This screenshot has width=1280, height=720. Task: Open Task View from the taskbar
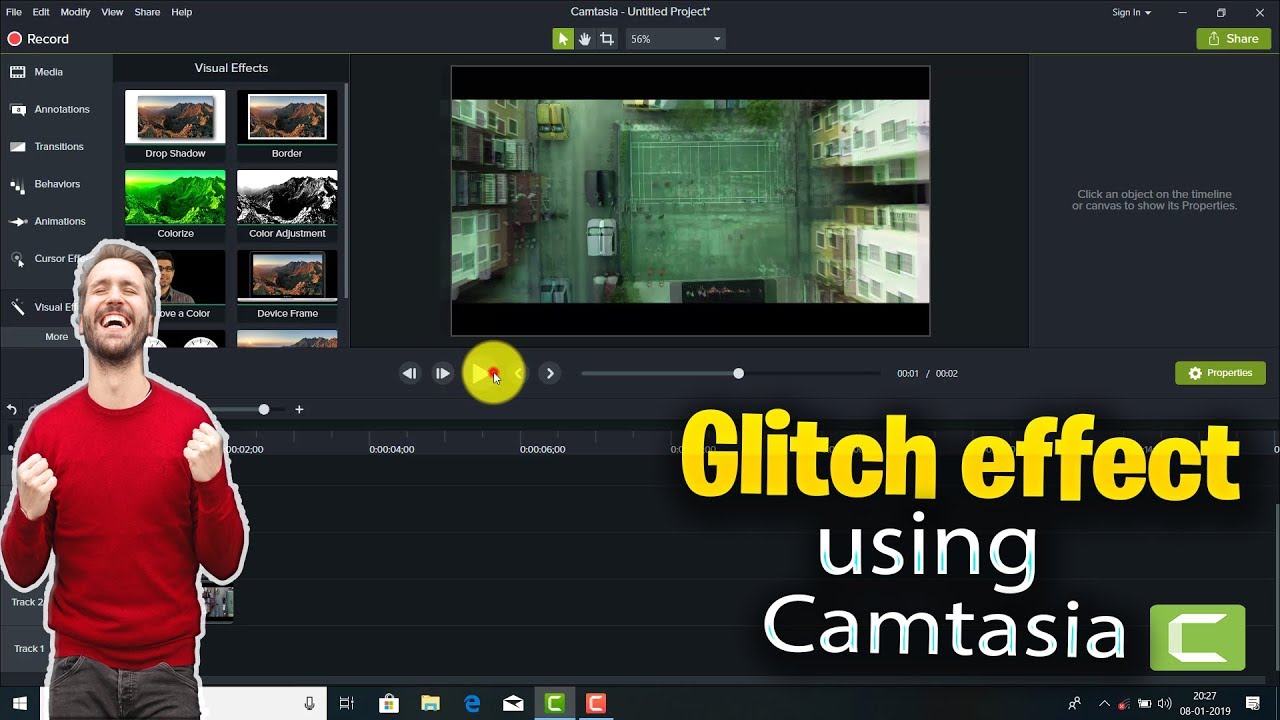tap(347, 704)
